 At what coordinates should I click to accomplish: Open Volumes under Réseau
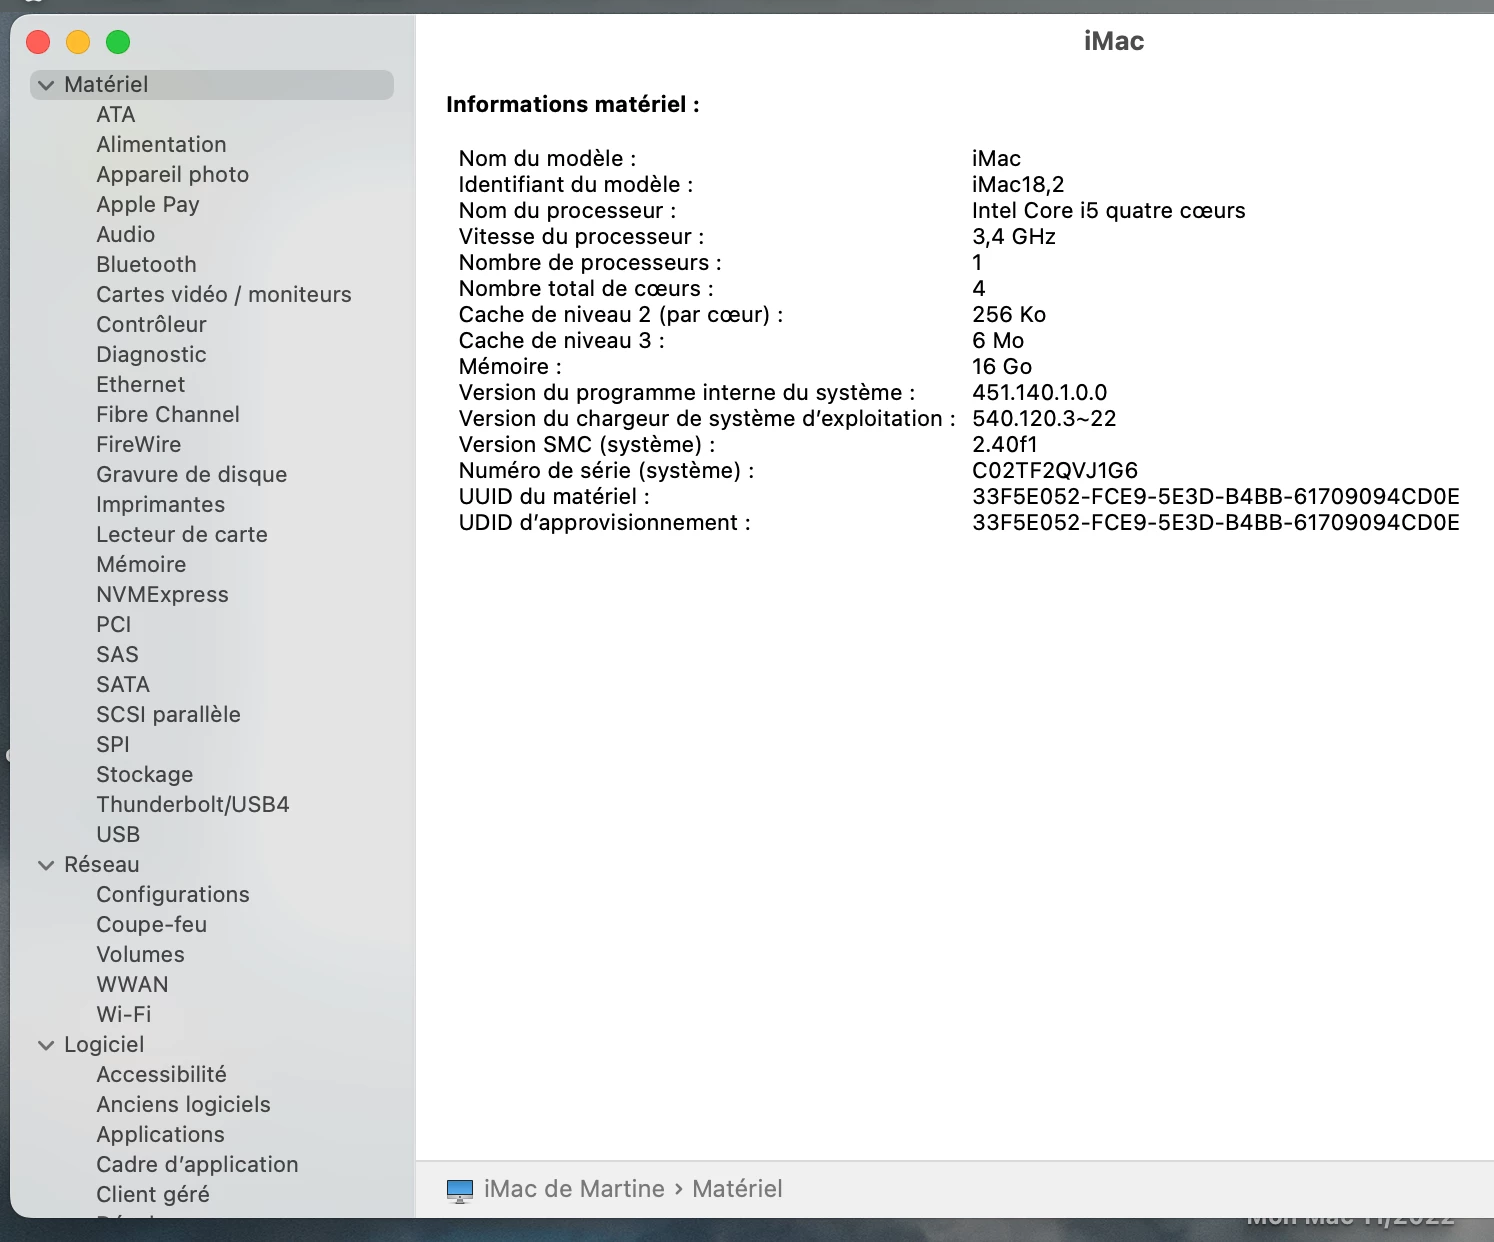(140, 955)
